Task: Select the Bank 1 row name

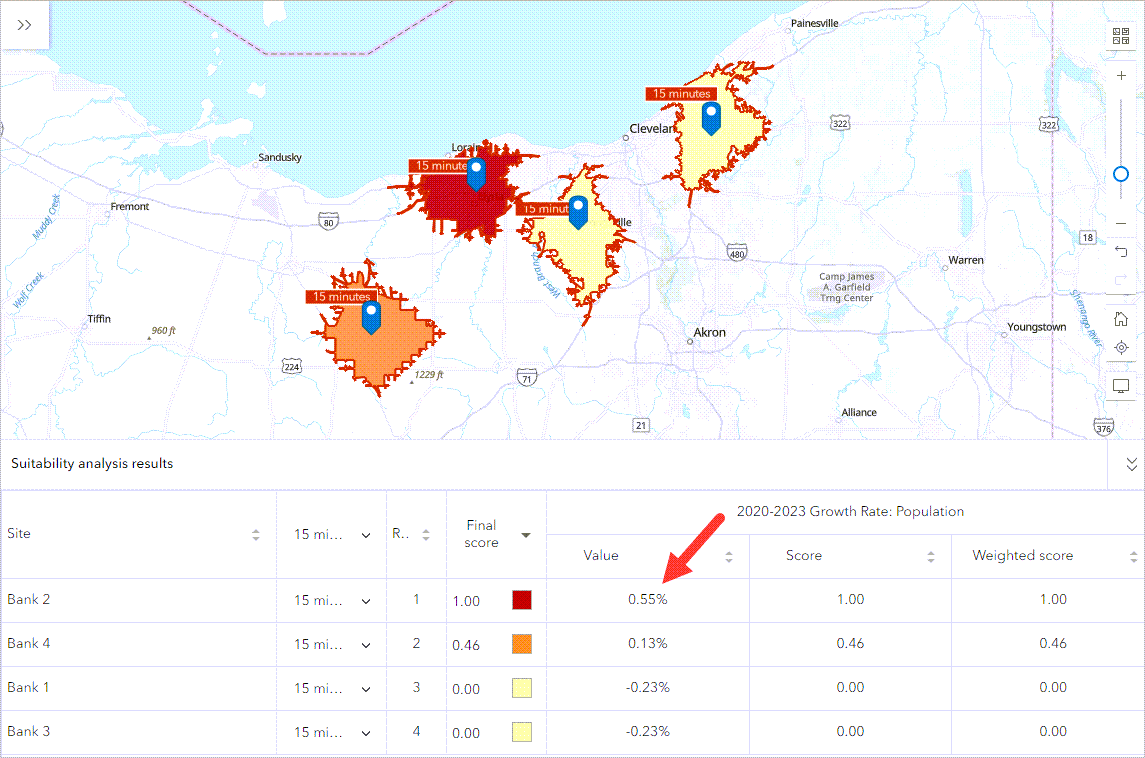Action: coord(28,687)
